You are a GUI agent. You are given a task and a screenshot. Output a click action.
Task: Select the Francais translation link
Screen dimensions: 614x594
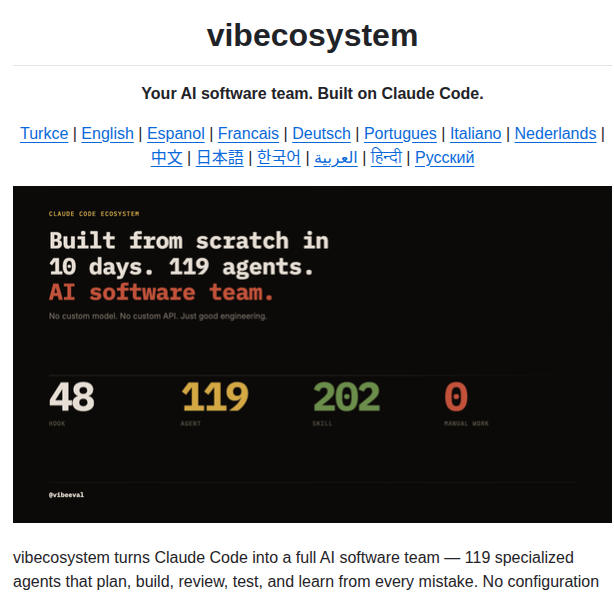[x=248, y=134]
